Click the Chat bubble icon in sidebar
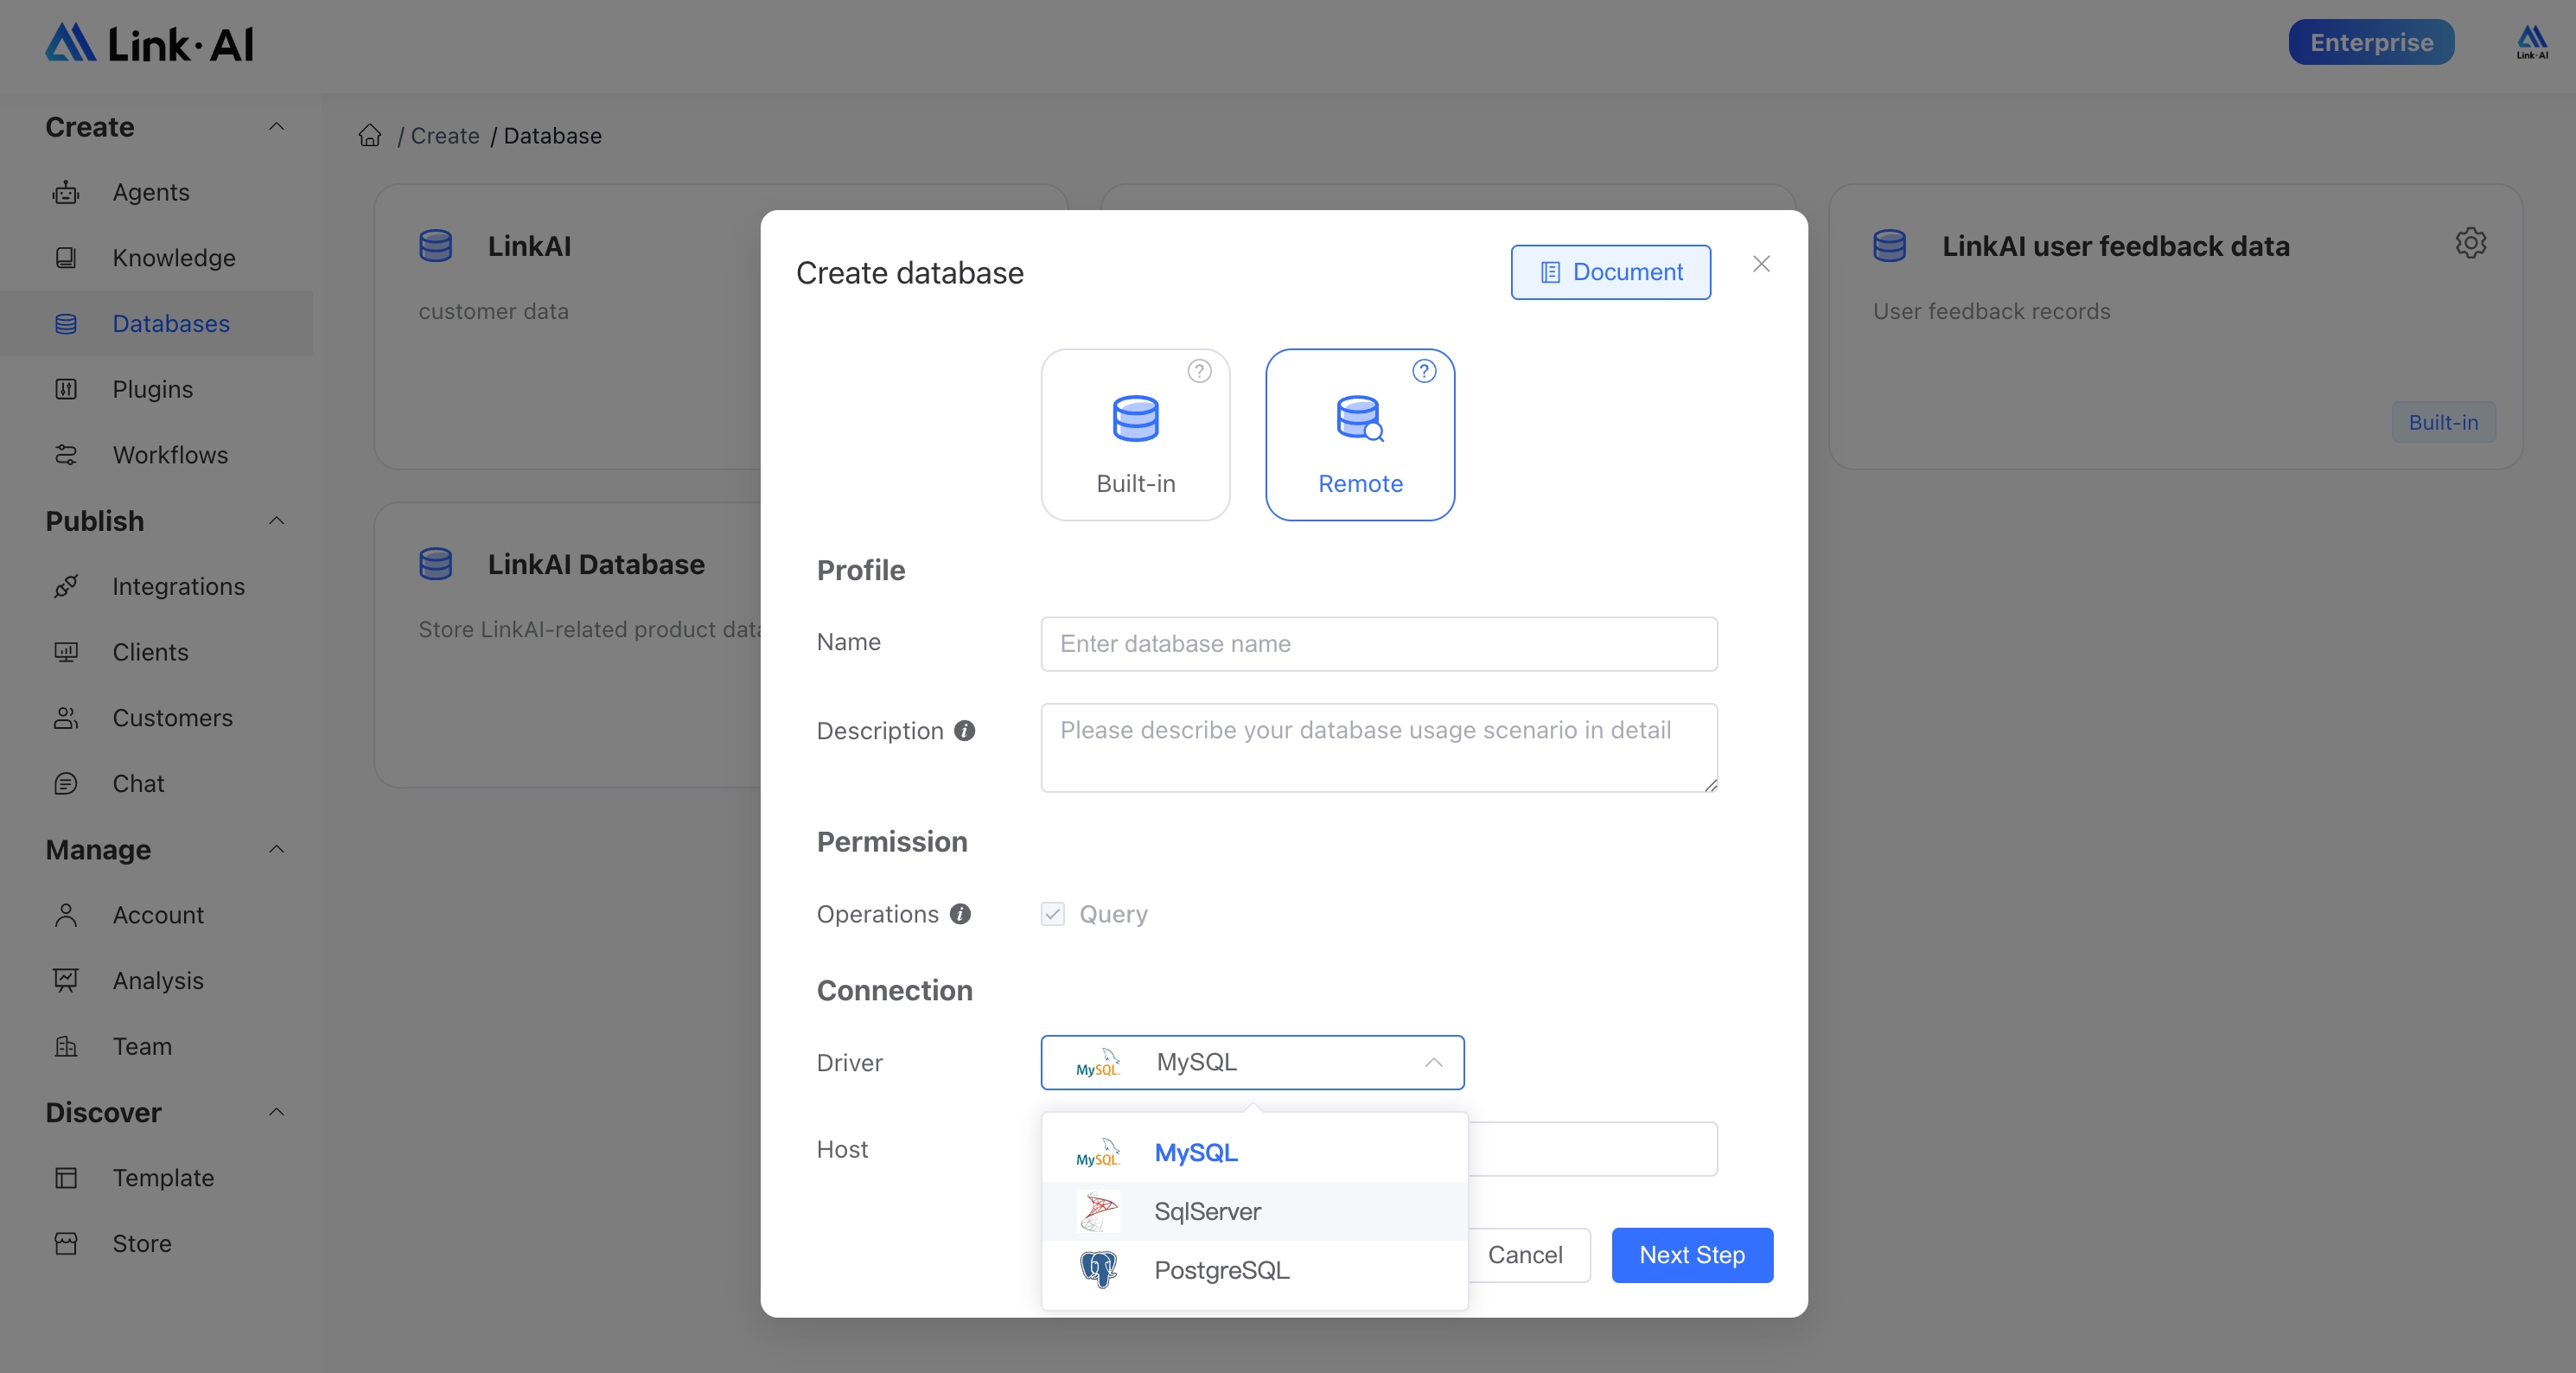2576x1373 pixels. pyautogui.click(x=66, y=784)
